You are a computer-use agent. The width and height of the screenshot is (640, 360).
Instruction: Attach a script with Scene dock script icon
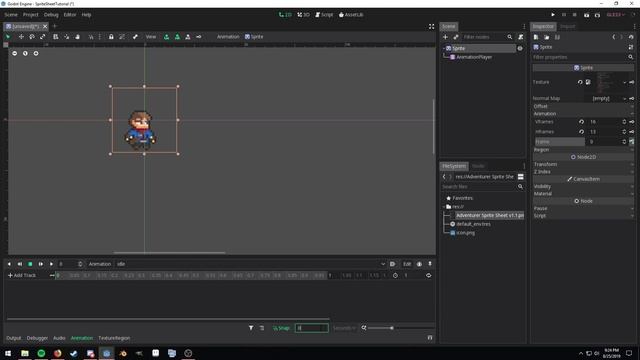point(520,37)
